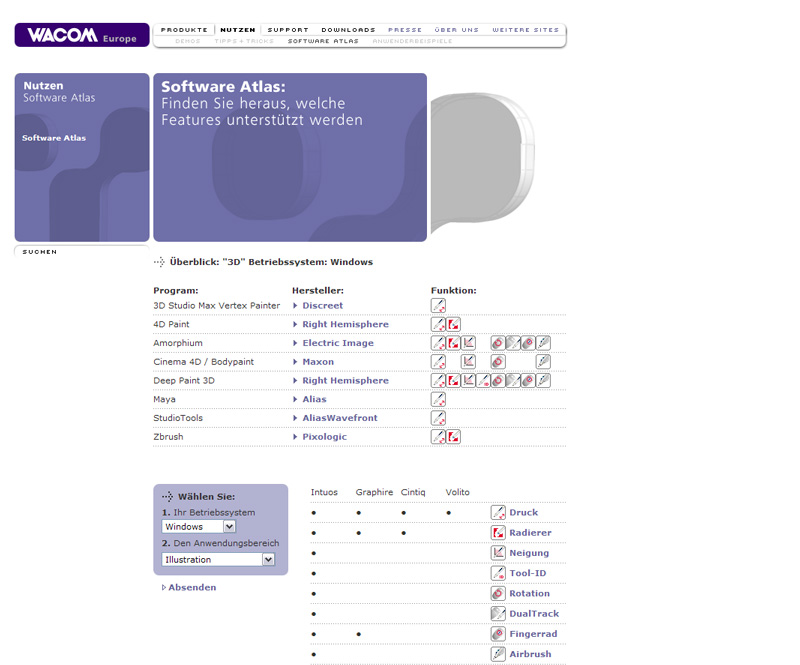Click the Absenden submit link
800x665 pixels.
tap(191, 588)
